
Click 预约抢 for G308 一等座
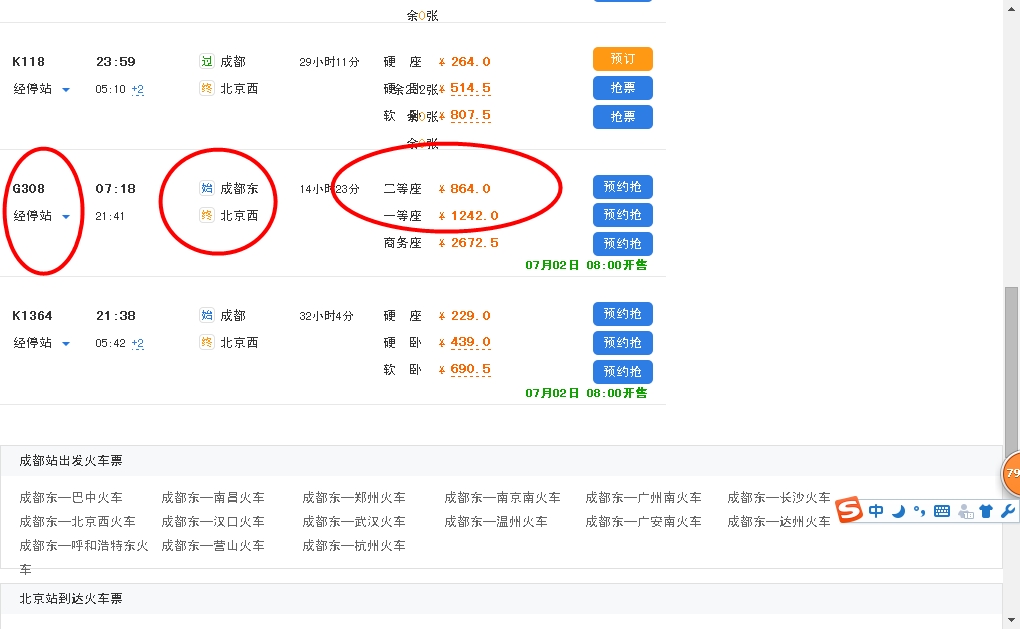pos(623,215)
